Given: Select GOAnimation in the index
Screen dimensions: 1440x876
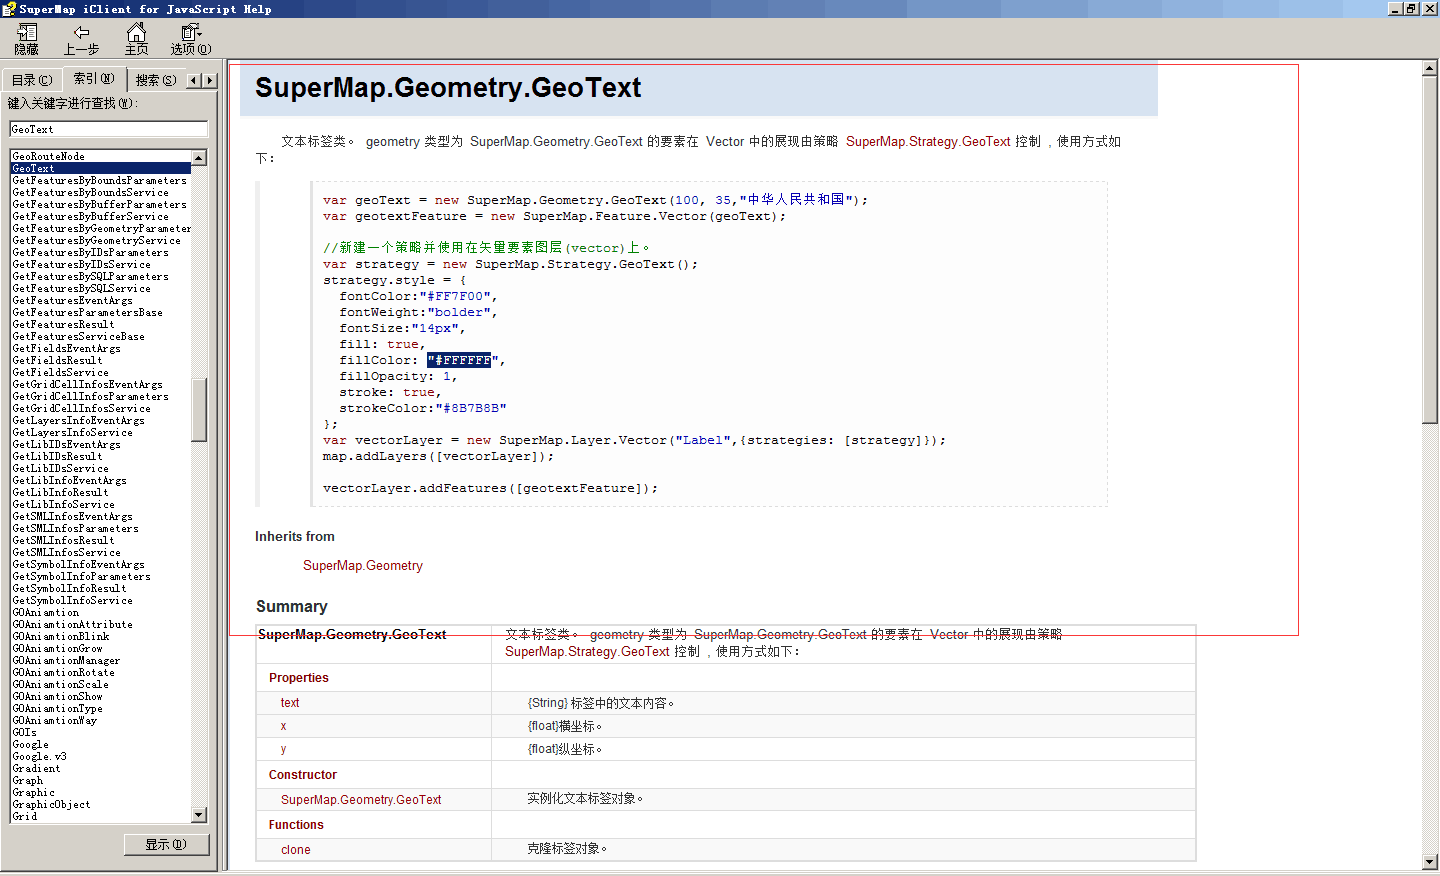Looking at the screenshot, I should tap(45, 612).
